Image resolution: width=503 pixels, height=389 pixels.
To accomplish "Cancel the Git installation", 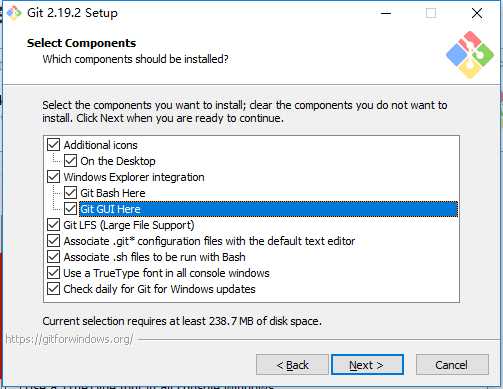I will click(452, 365).
